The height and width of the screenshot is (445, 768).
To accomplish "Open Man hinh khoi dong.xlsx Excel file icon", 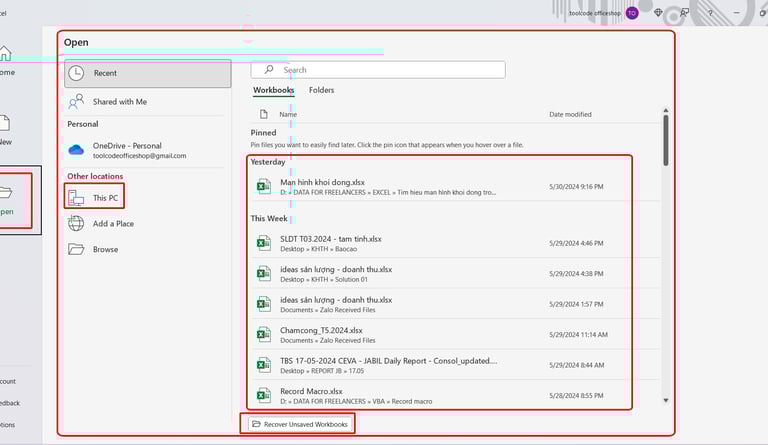I will click(264, 187).
